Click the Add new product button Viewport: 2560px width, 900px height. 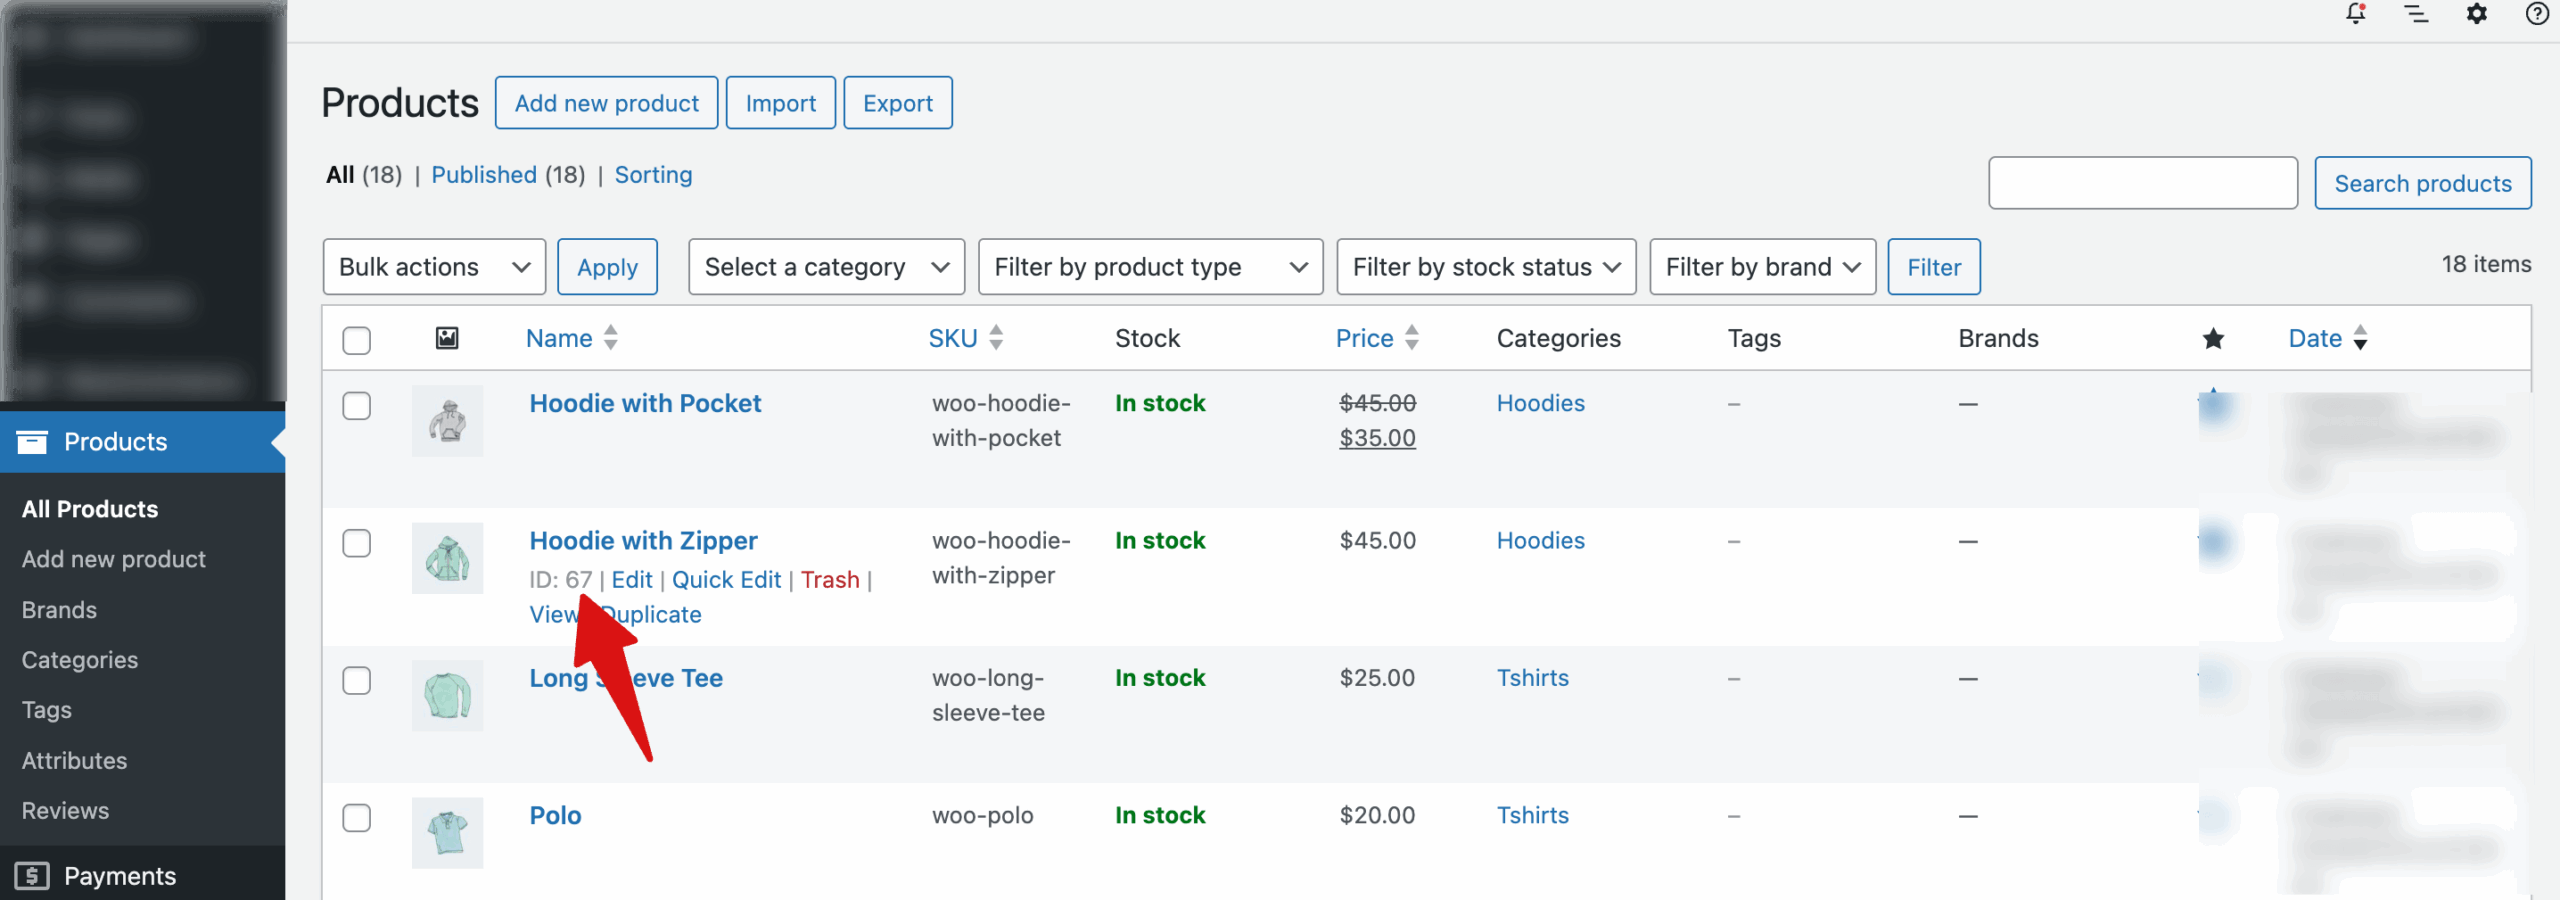click(x=607, y=103)
